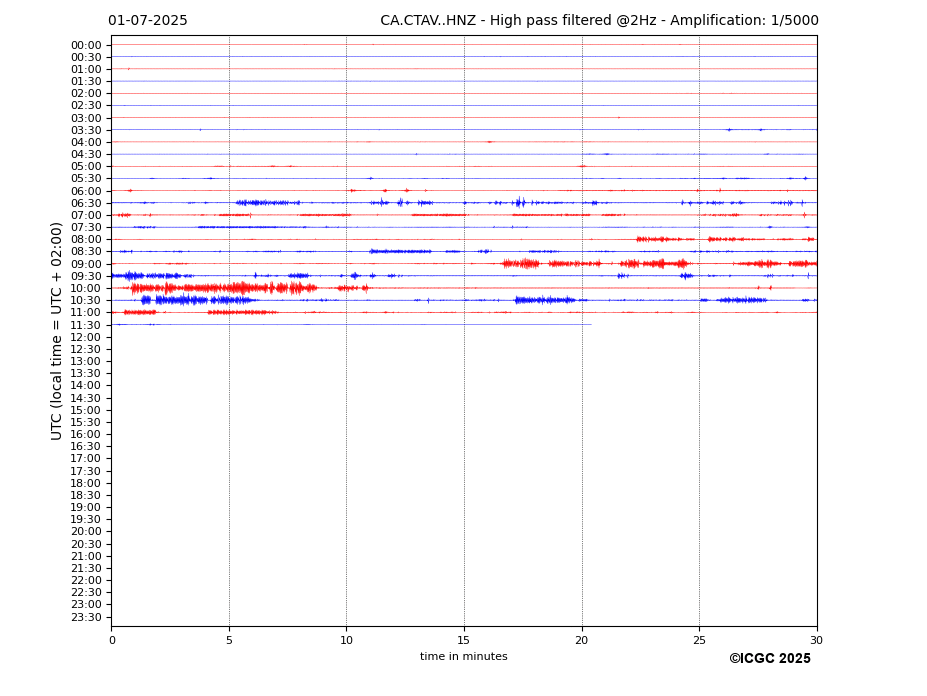Select the 08:00 row label
927x696 pixels.
coord(86,239)
